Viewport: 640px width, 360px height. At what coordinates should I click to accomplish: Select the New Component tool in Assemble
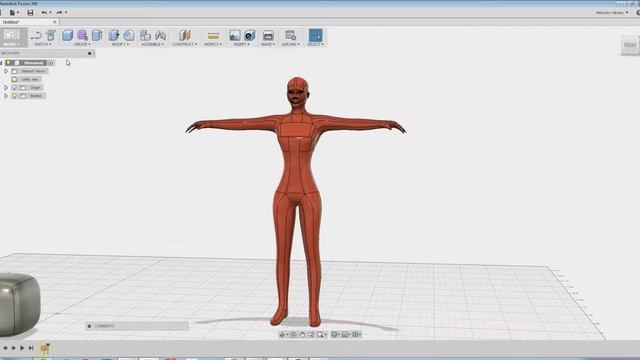[145, 35]
